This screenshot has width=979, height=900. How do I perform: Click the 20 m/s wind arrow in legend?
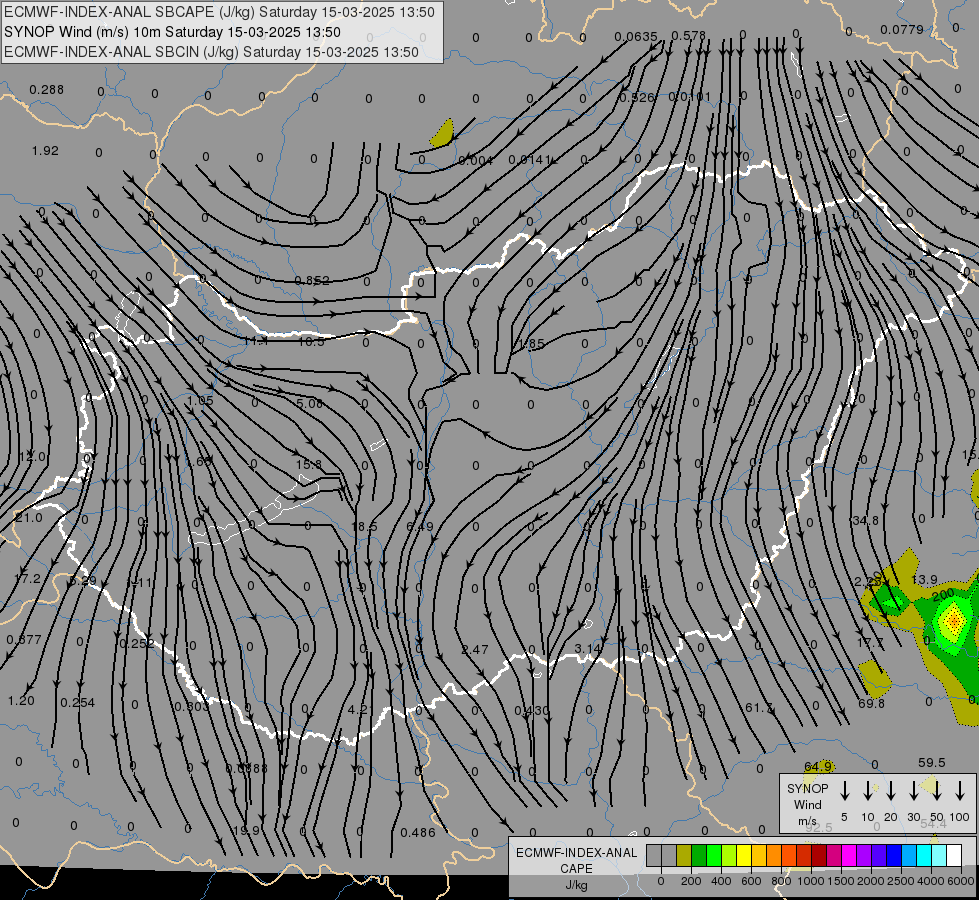coord(891,791)
